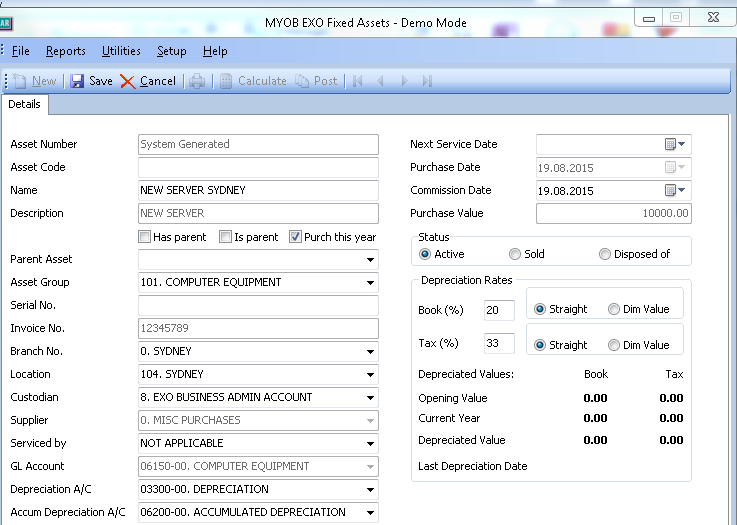737x525 pixels.
Task: Click the Cancel button label
Action: [x=157, y=81]
